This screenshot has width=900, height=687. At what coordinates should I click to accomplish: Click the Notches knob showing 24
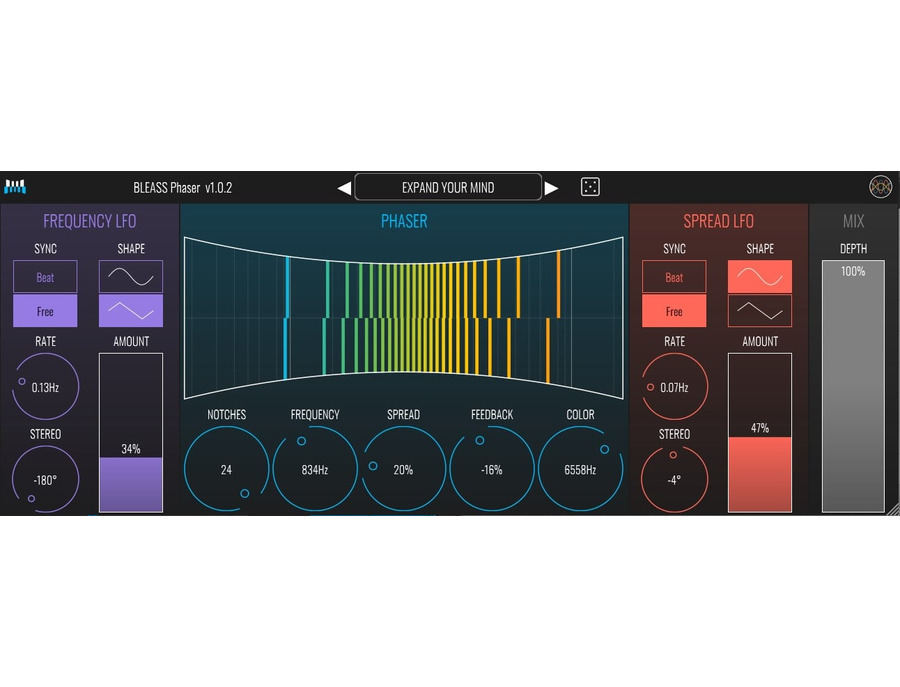click(227, 469)
